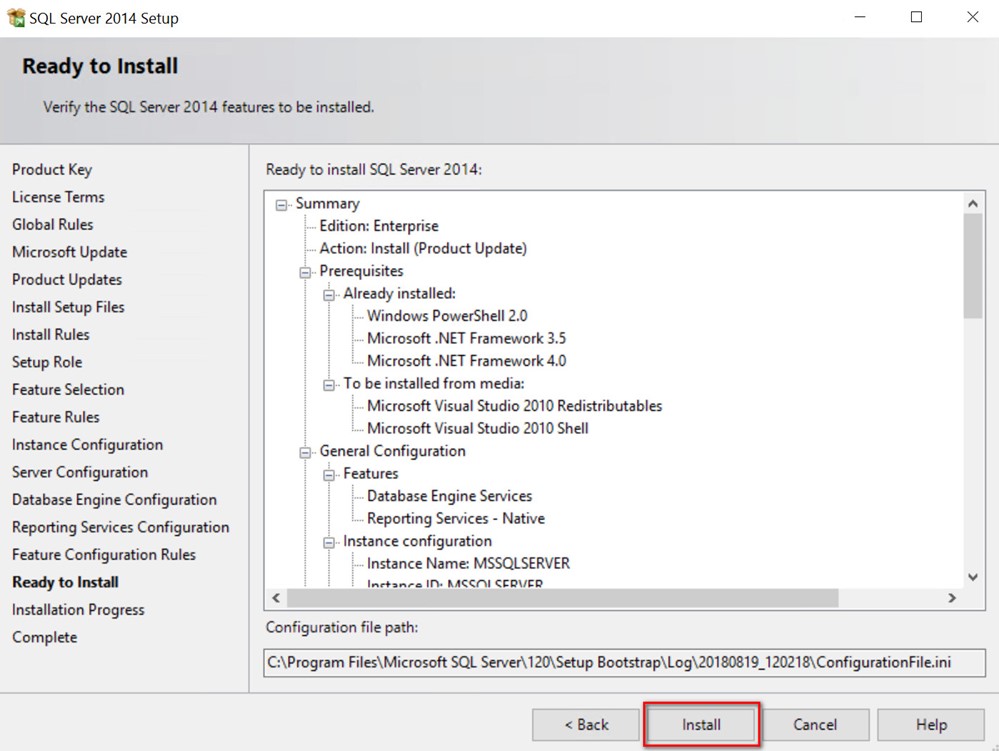The width and height of the screenshot is (999, 751).
Task: Select the Product Updates step
Action: click(x=67, y=280)
